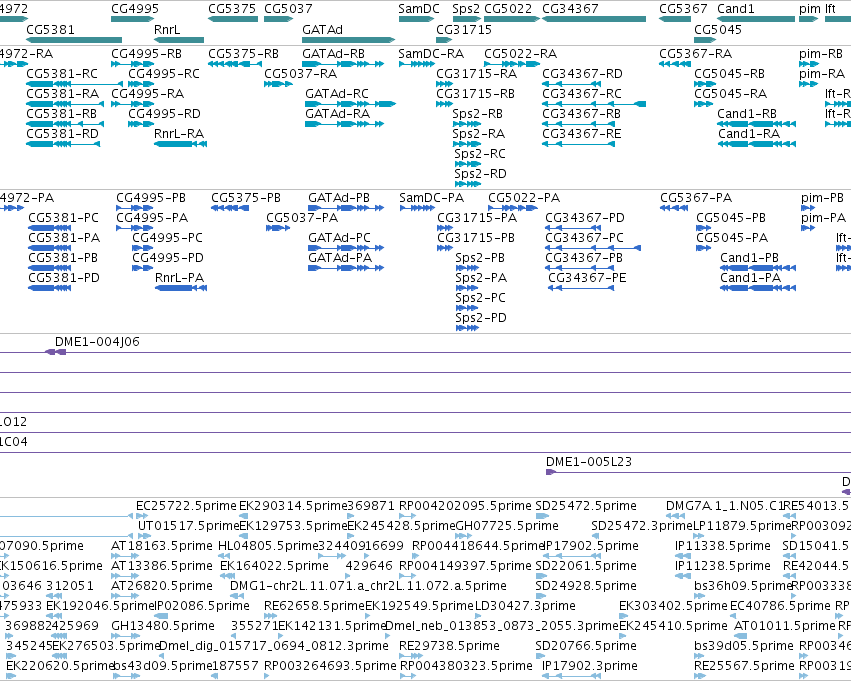This screenshot has width=851, height=681.
Task: Open the RnrL-PA protein label
Action: (x=180, y=278)
